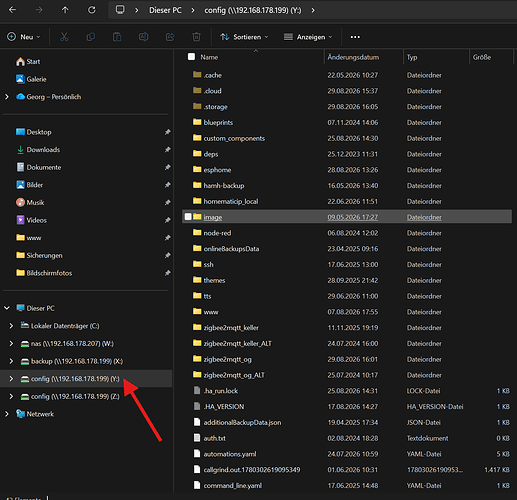The width and height of the screenshot is (517, 500).
Task: Tick the select-all checkbox beside Name
Action: coord(191,57)
